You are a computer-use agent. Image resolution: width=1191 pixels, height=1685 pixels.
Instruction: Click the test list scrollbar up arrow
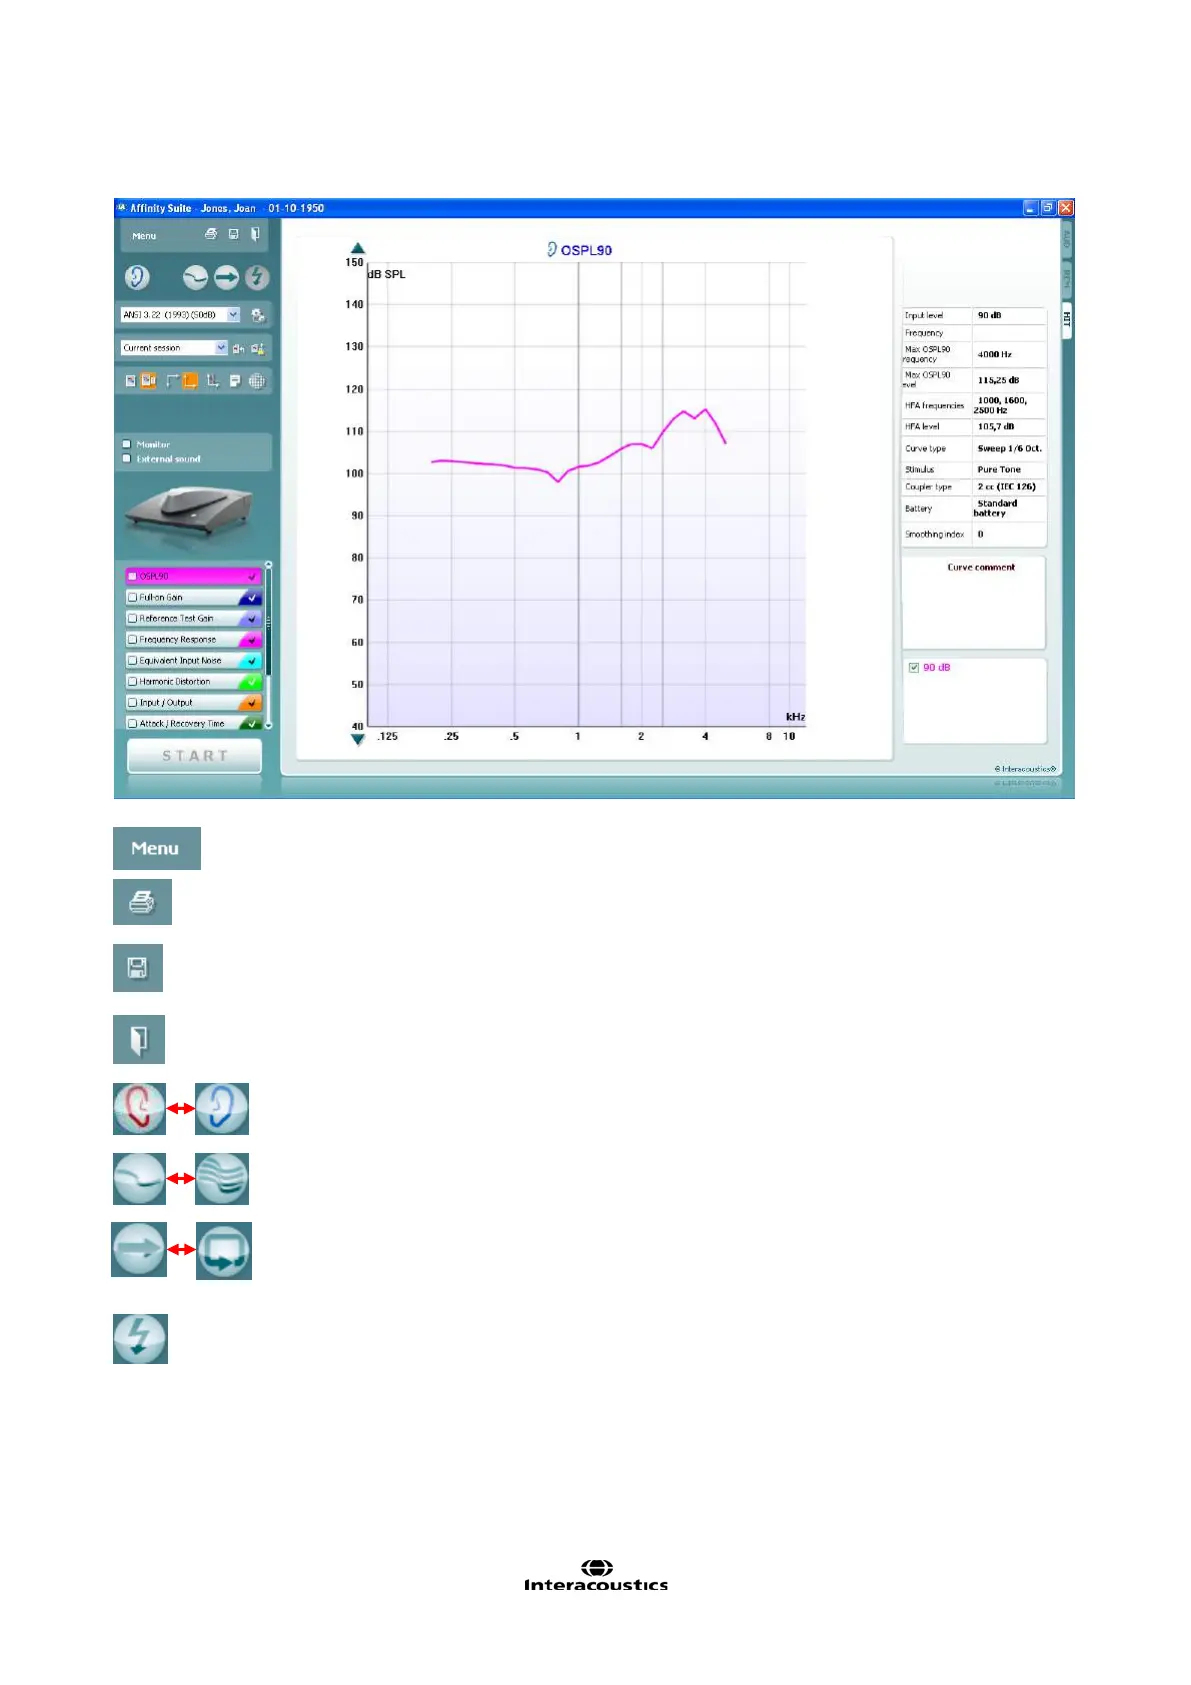point(268,566)
